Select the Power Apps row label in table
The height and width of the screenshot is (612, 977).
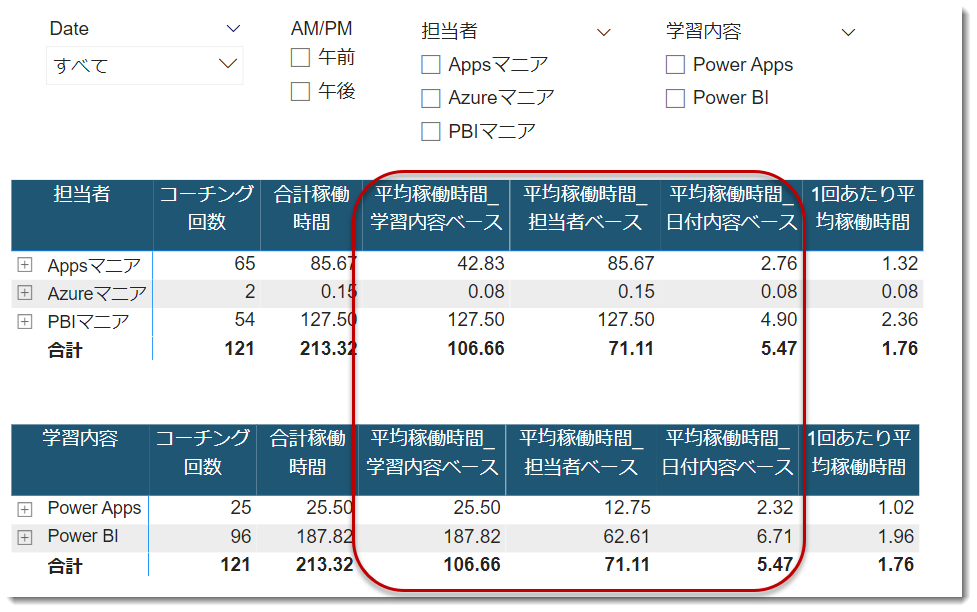tap(95, 508)
